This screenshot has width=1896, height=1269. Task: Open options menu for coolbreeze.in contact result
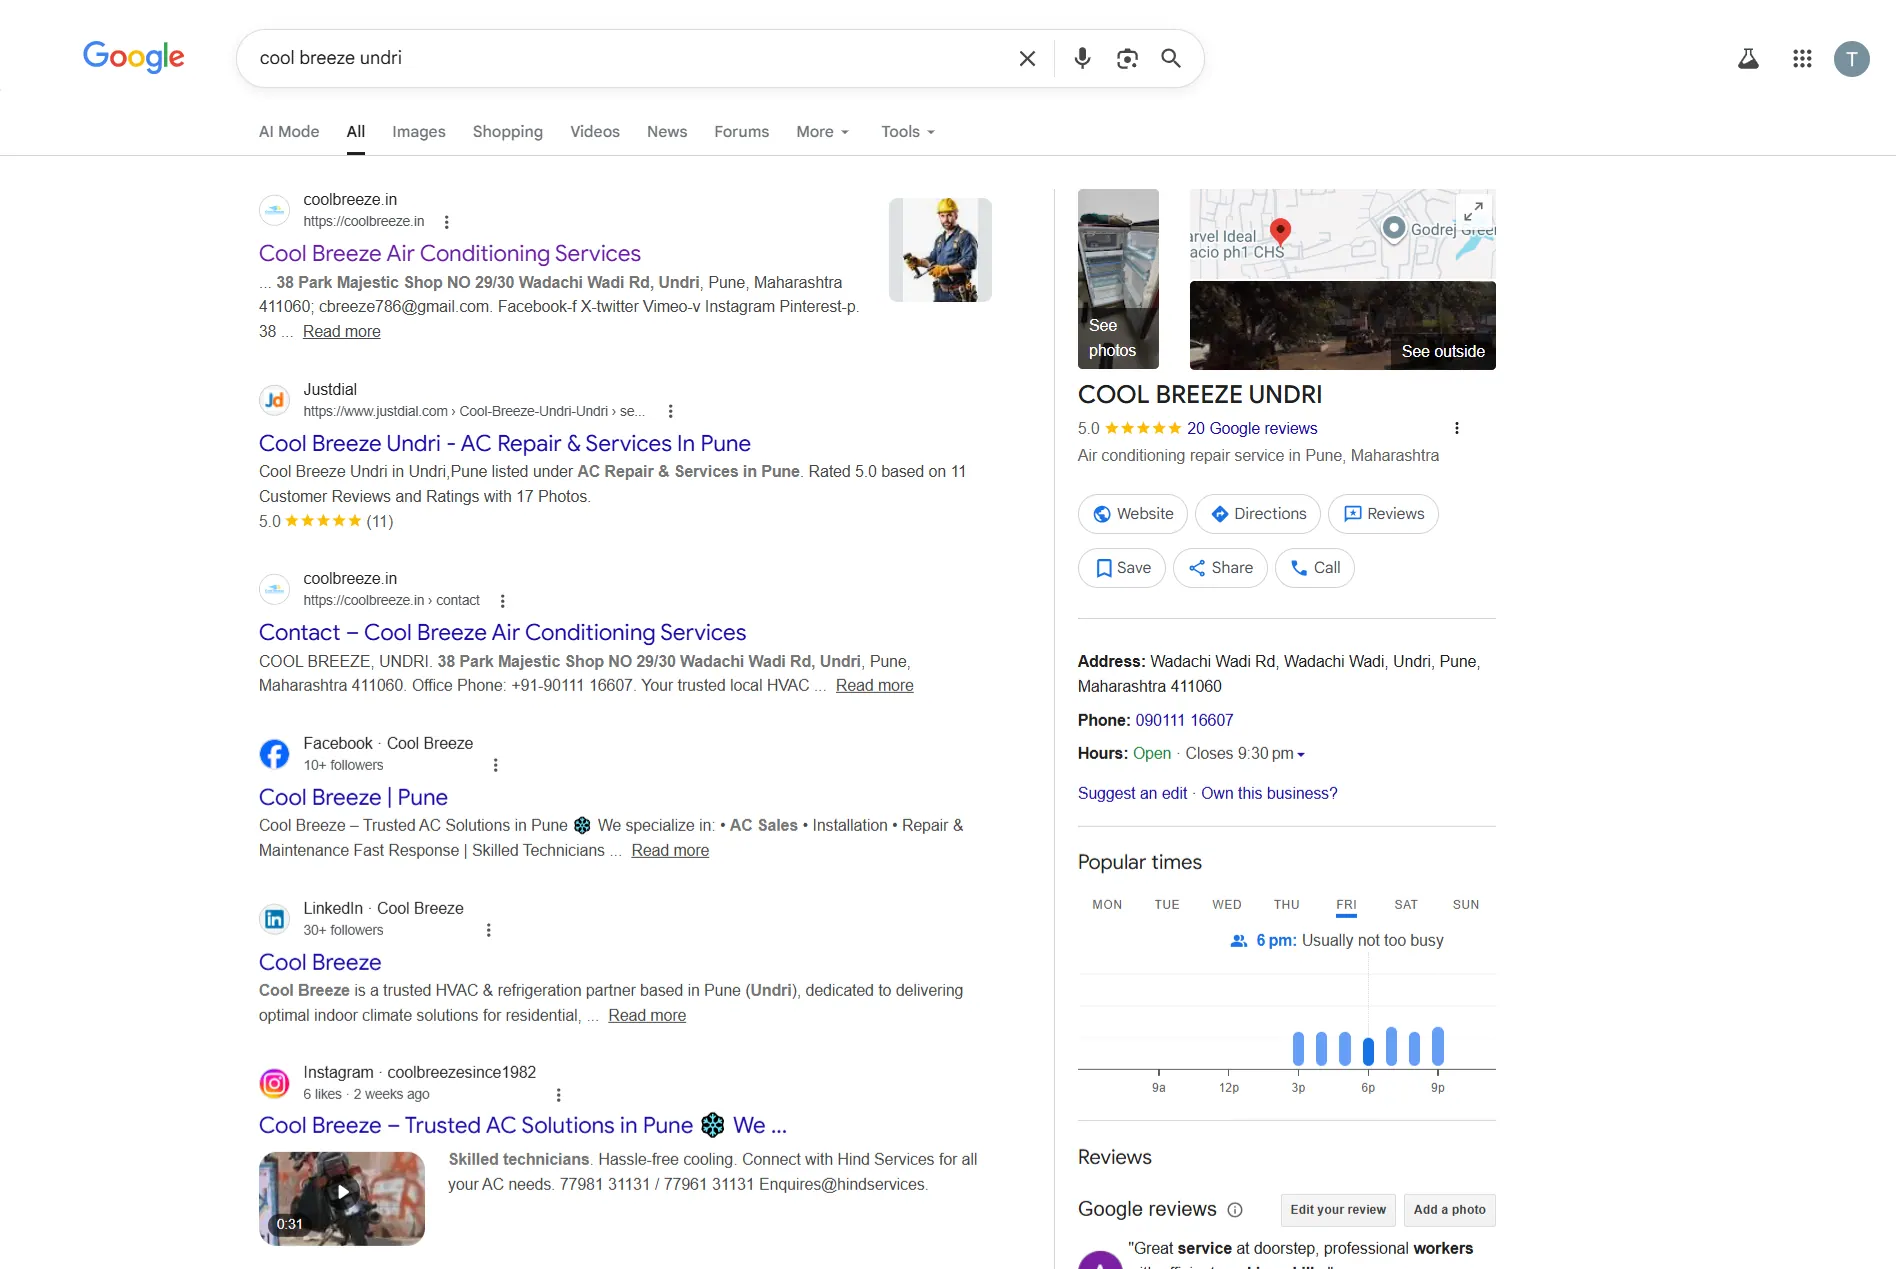[502, 601]
